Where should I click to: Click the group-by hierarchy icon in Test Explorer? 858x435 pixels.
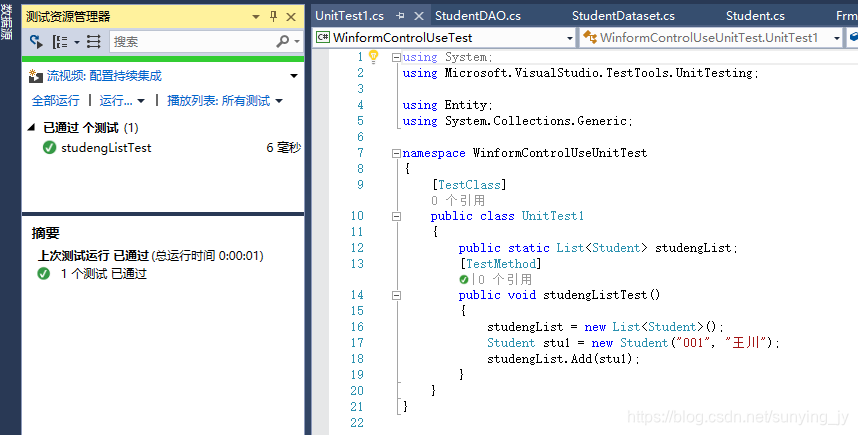[60, 42]
